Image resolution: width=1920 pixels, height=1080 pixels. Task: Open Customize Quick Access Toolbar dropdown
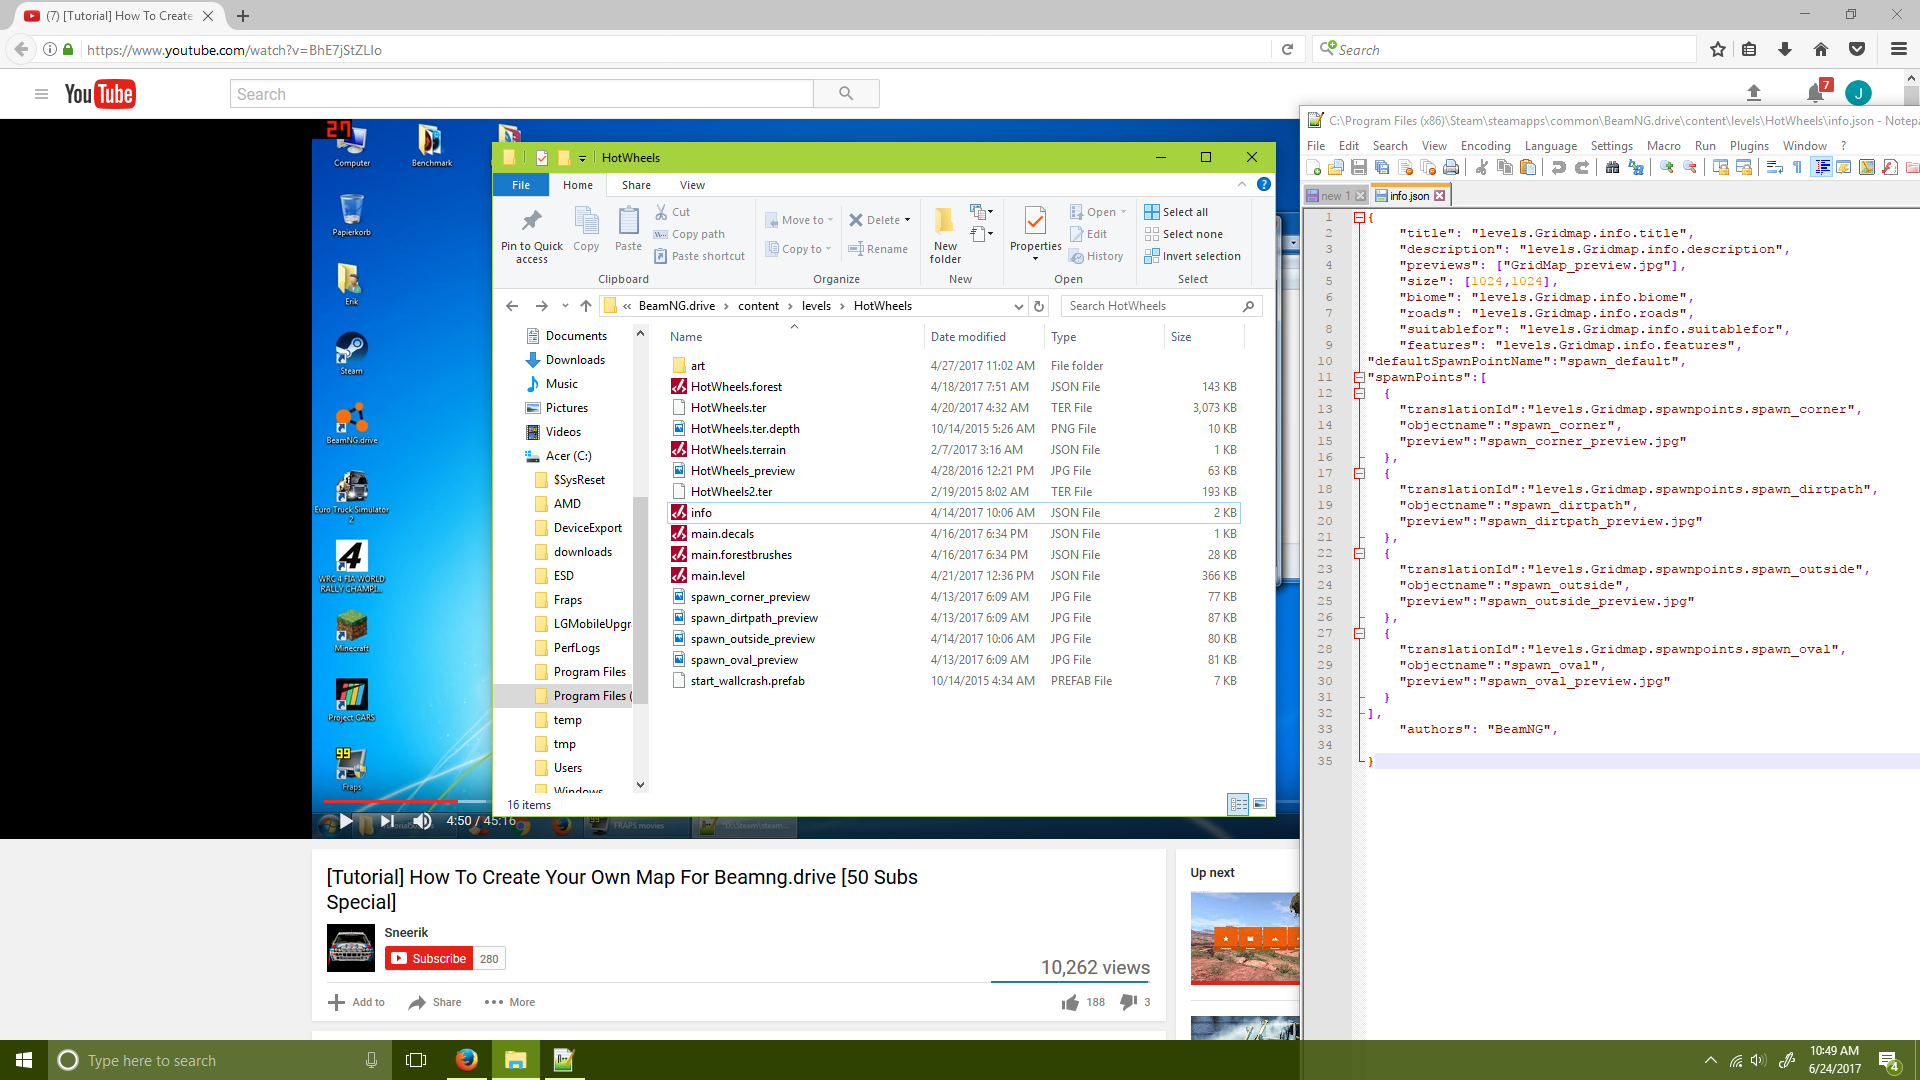point(582,158)
